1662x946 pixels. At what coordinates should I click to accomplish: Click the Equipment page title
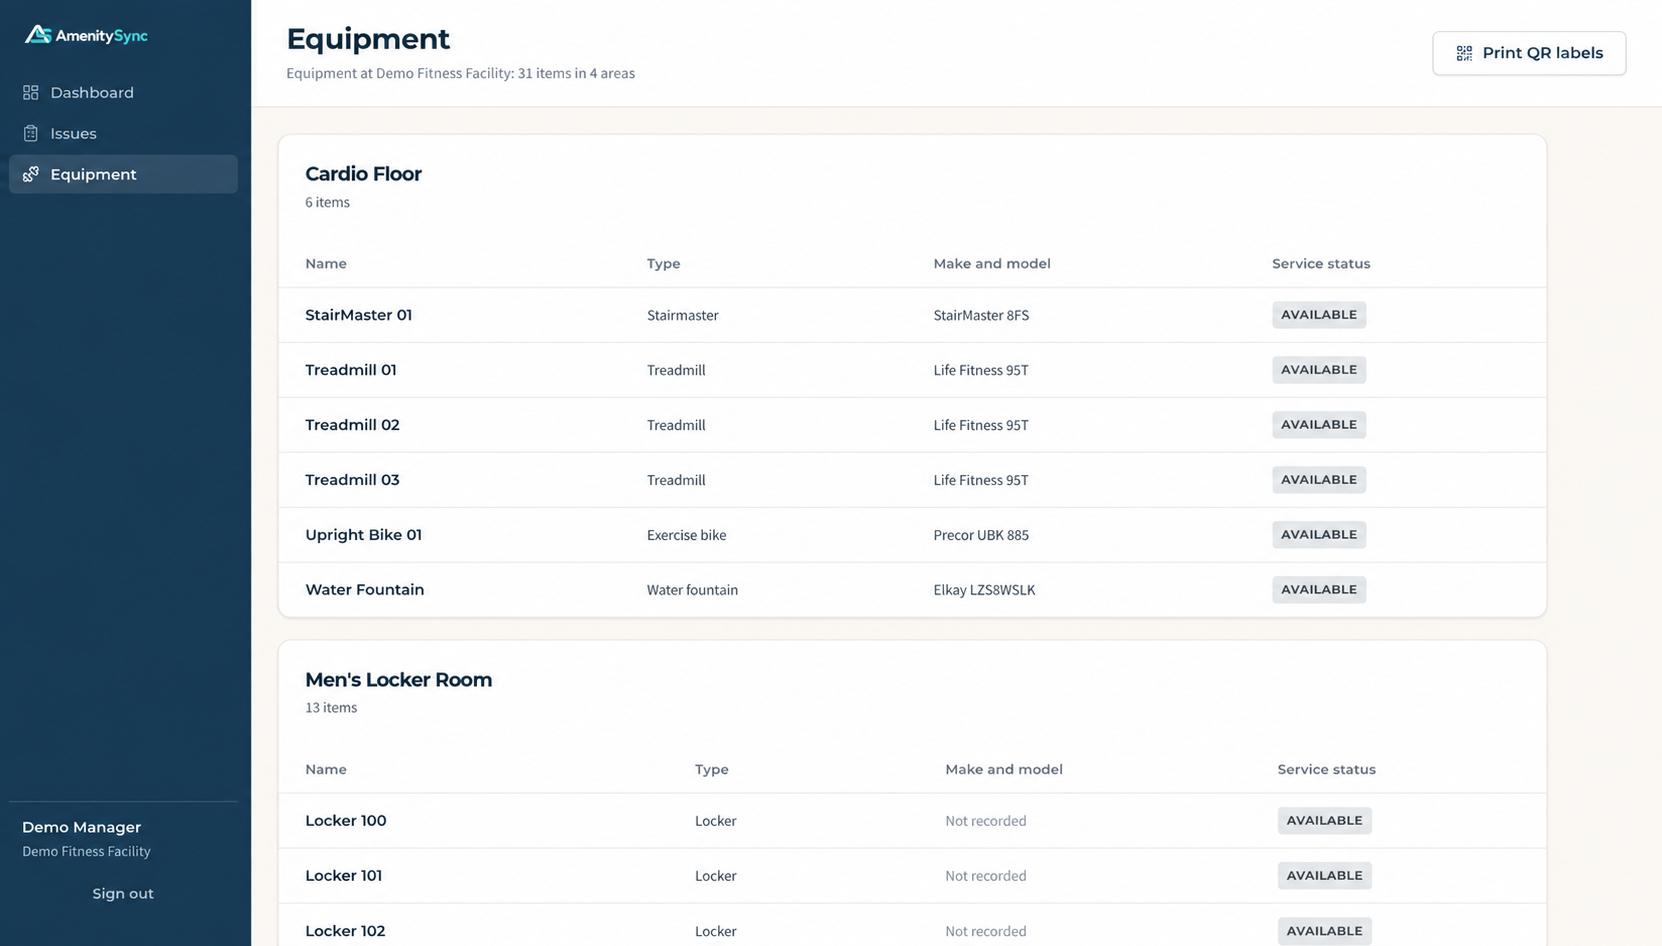point(368,39)
